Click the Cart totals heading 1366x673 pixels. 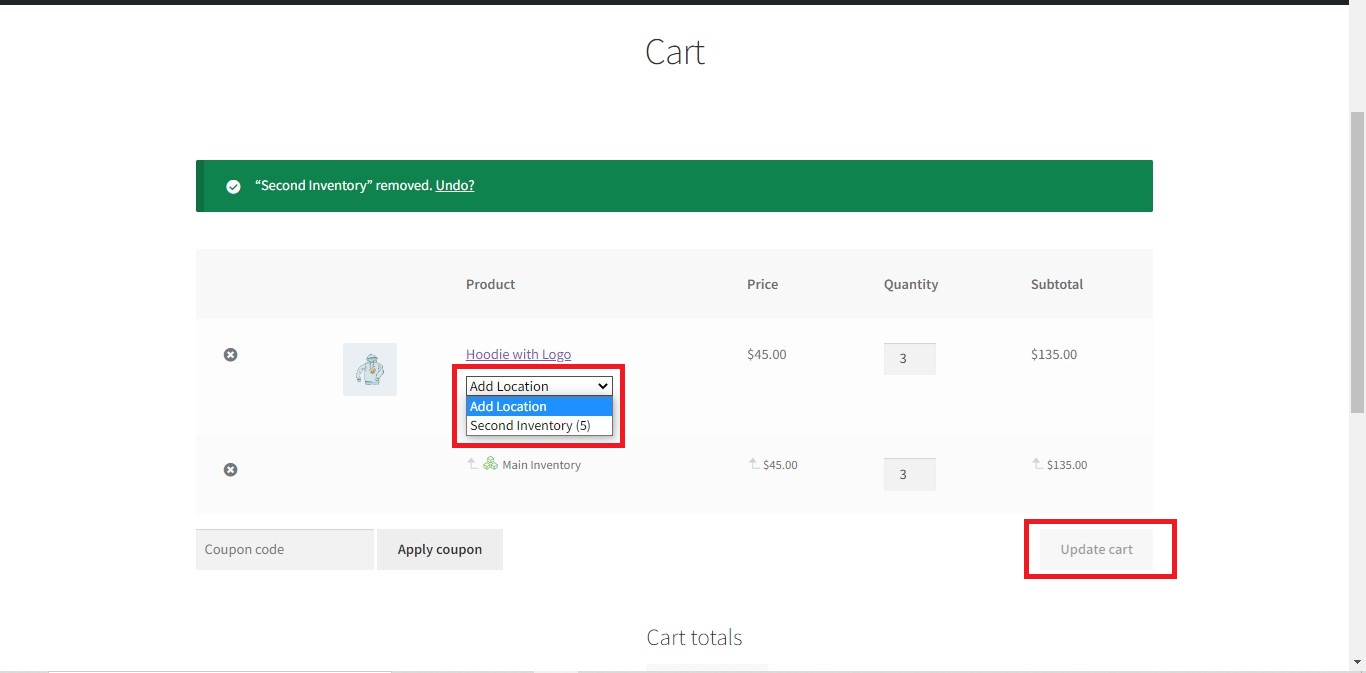coord(694,637)
